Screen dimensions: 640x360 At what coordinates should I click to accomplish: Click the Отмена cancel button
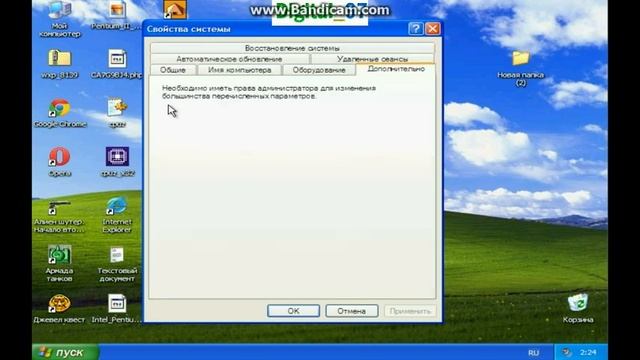[351, 311]
